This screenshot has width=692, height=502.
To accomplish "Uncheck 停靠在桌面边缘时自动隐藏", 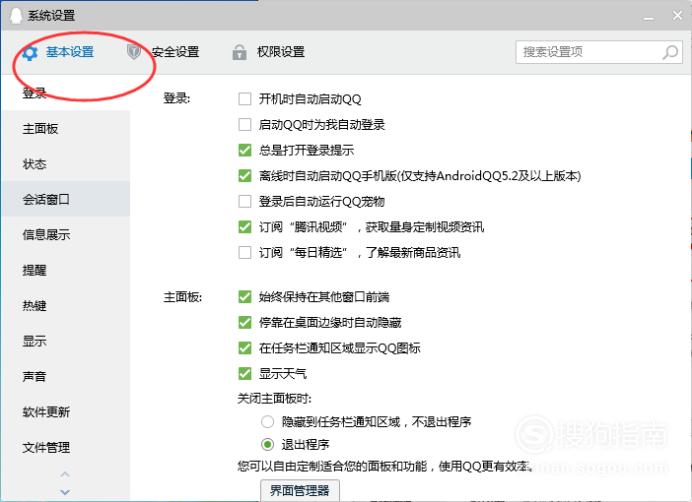I will (244, 322).
